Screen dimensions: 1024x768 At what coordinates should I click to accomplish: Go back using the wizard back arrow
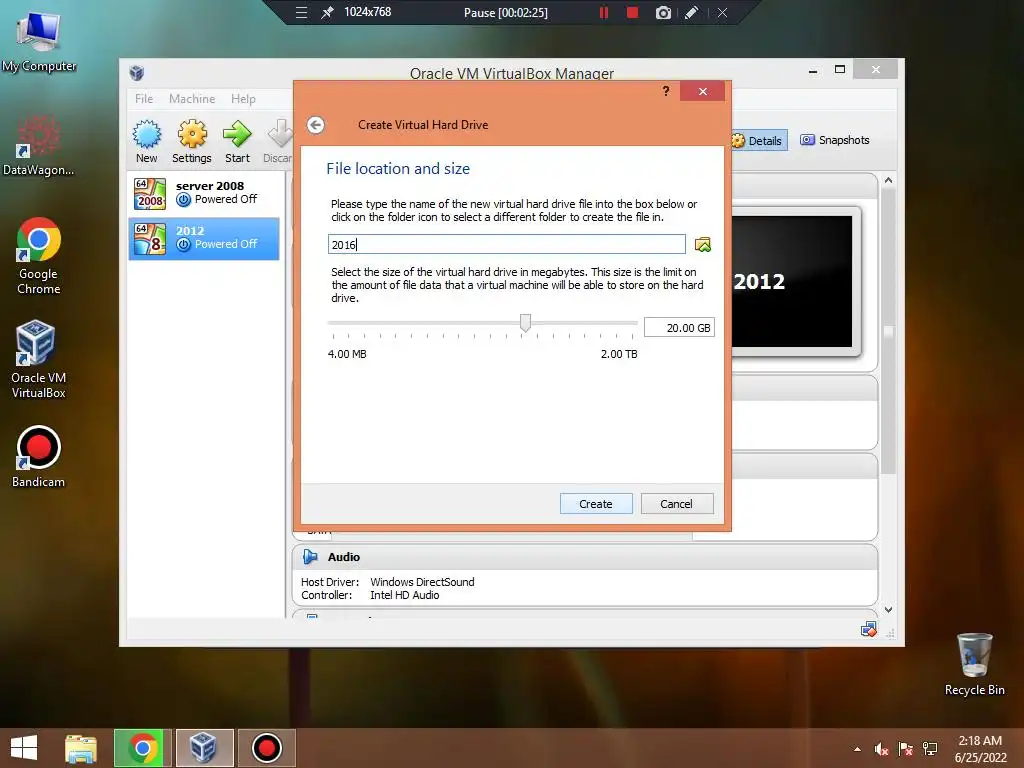pyautogui.click(x=316, y=125)
